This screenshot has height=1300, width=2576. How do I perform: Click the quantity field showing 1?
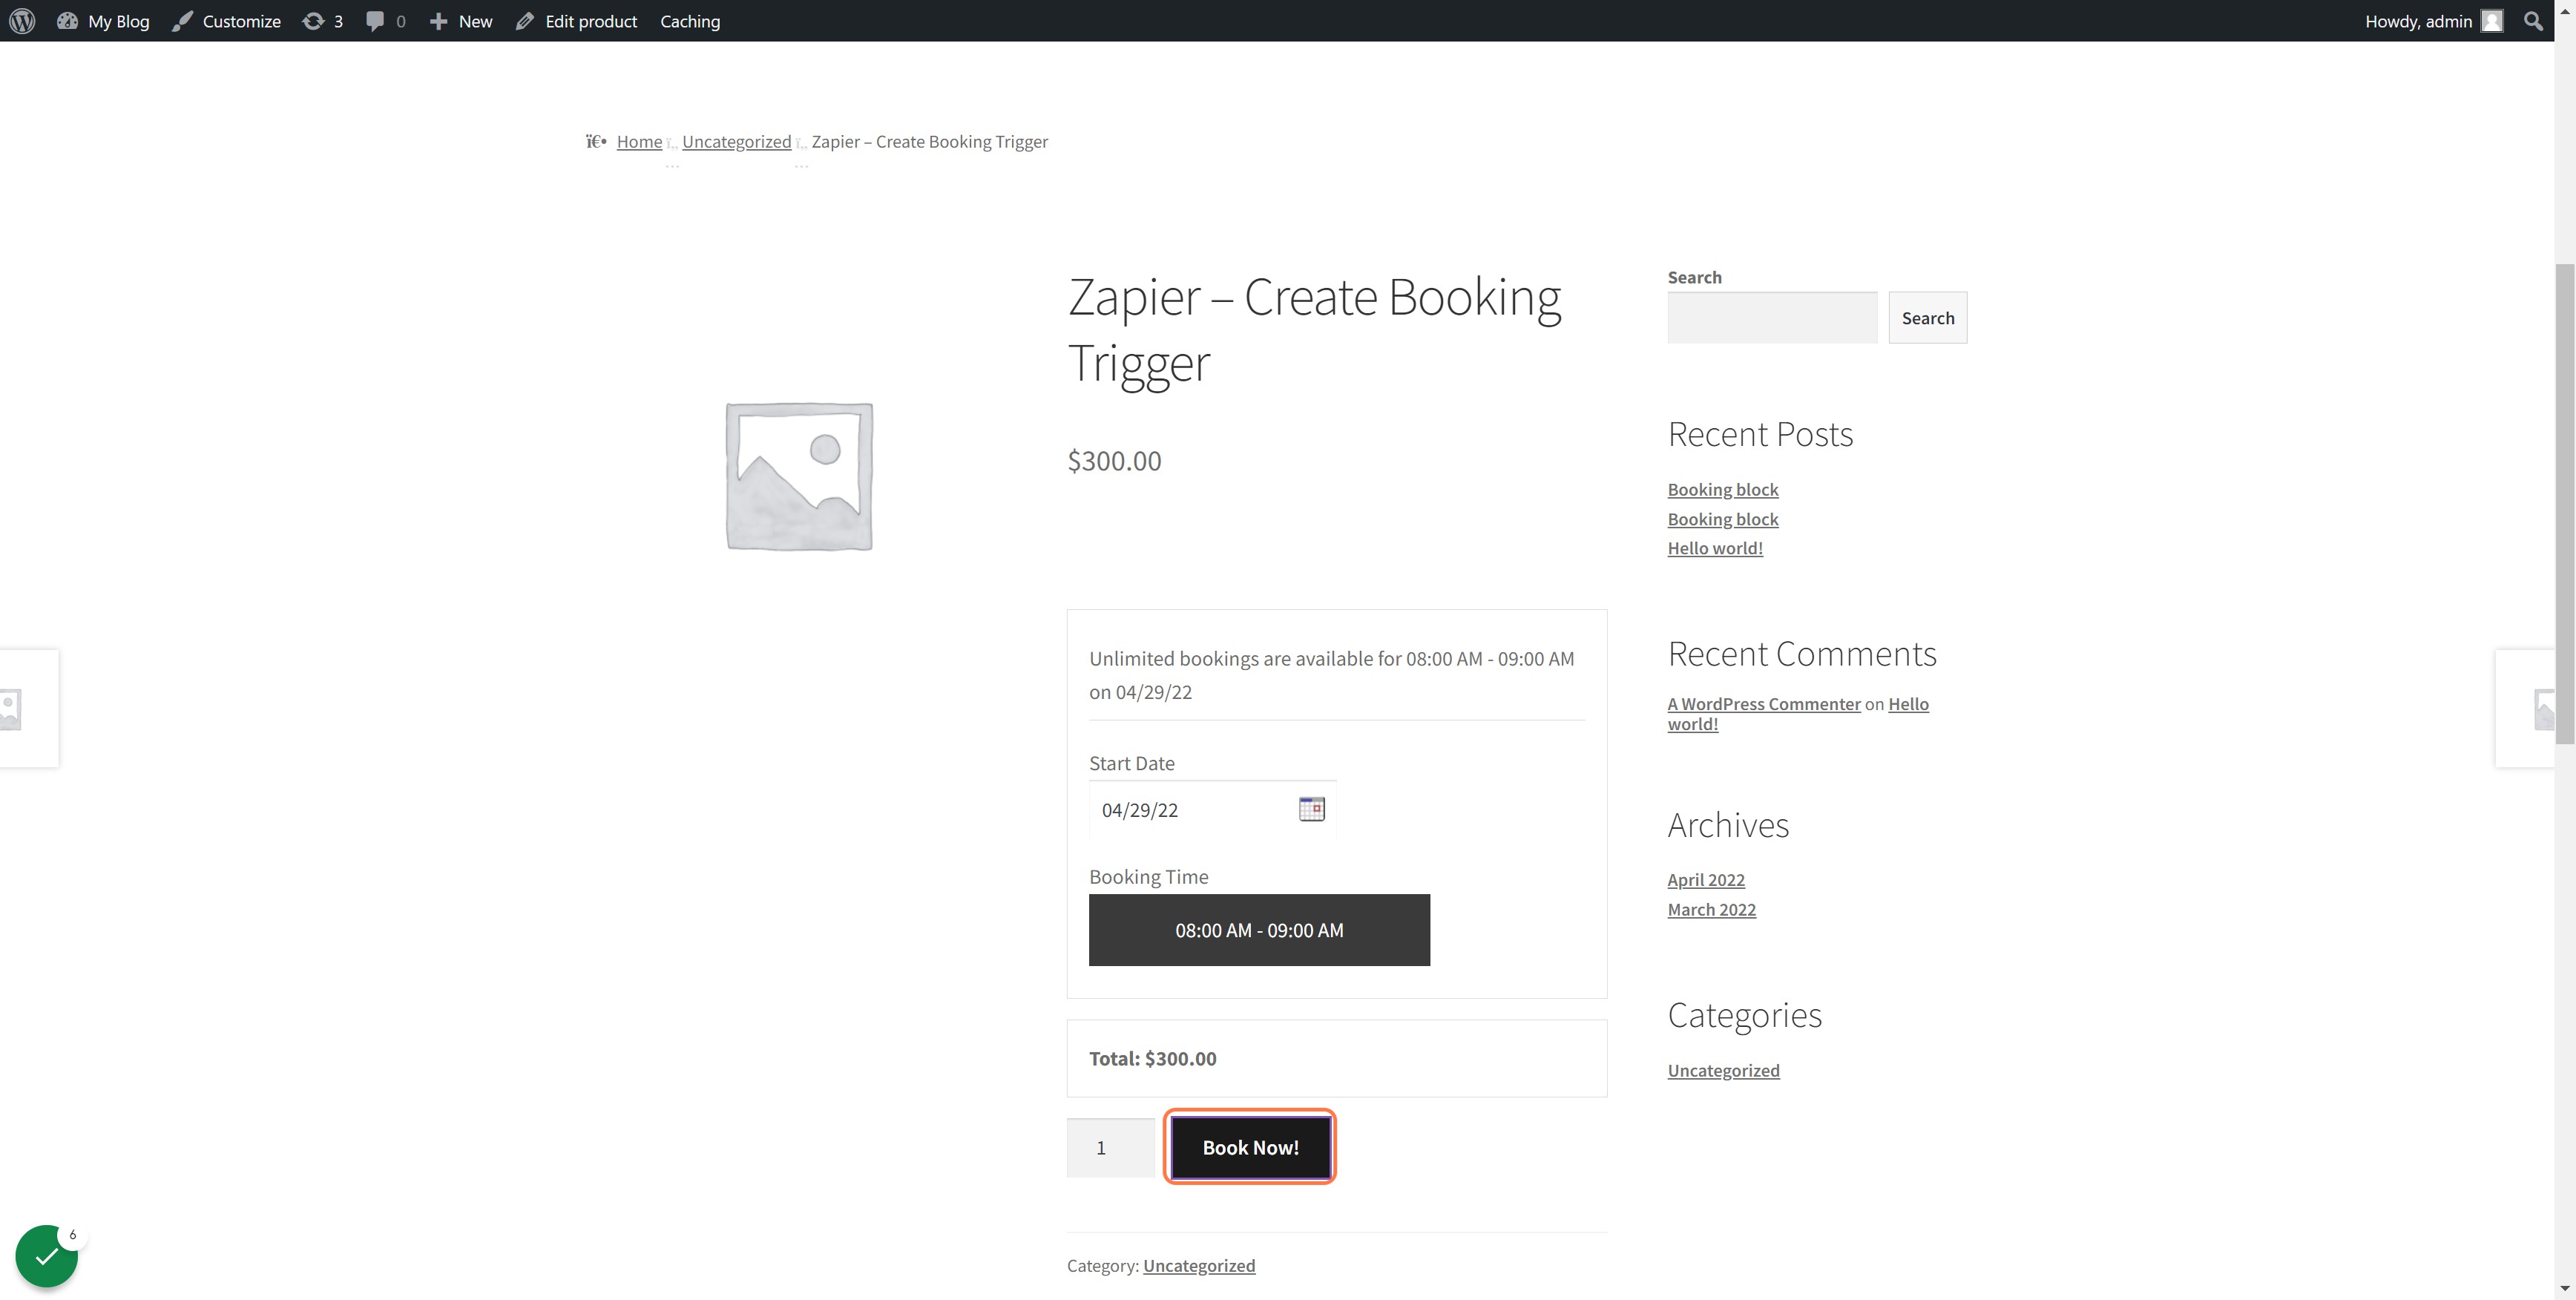[1110, 1148]
